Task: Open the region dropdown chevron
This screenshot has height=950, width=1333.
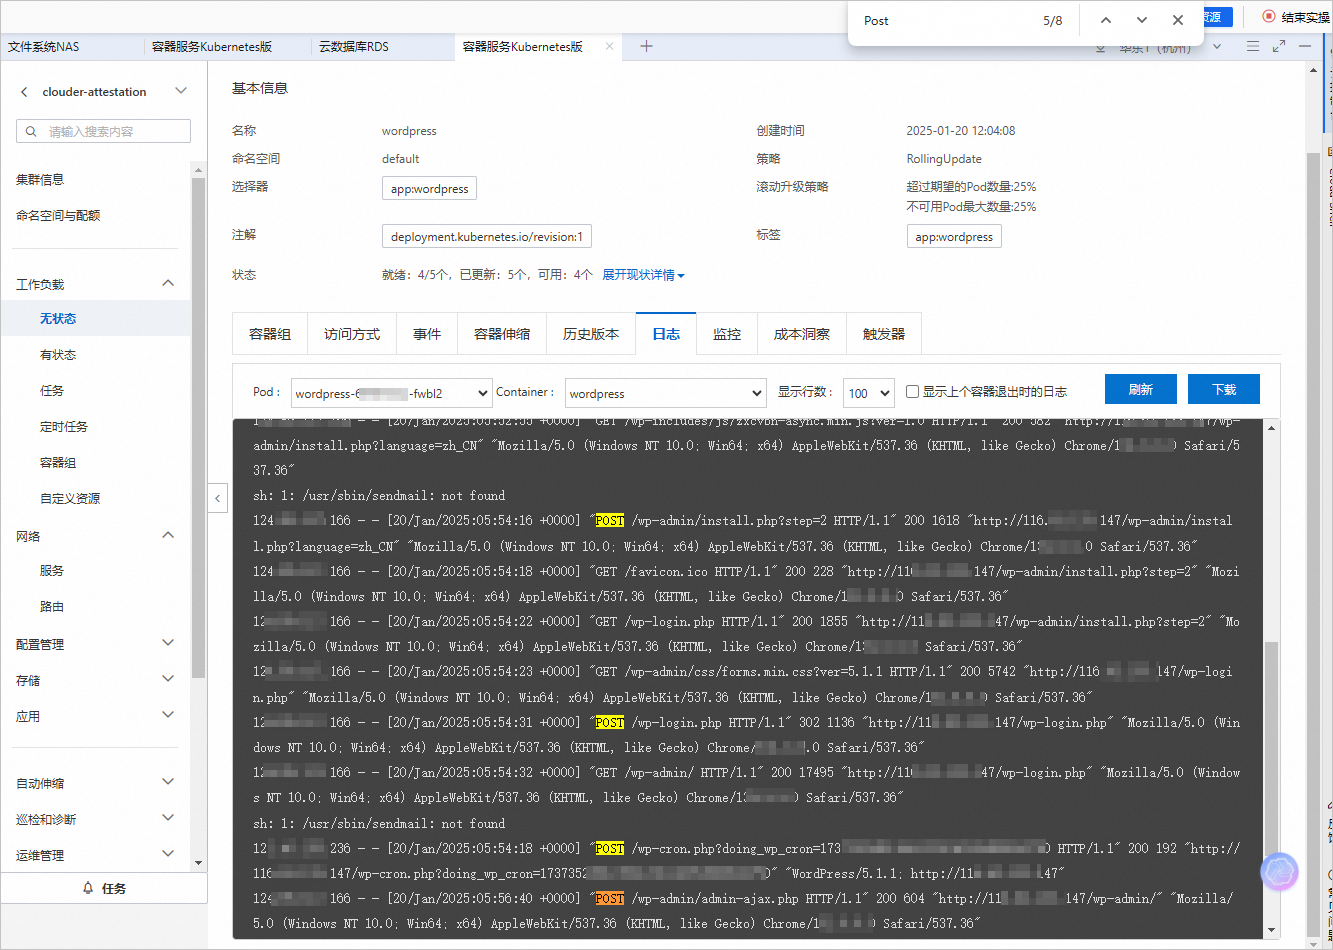Action: click(x=1217, y=46)
